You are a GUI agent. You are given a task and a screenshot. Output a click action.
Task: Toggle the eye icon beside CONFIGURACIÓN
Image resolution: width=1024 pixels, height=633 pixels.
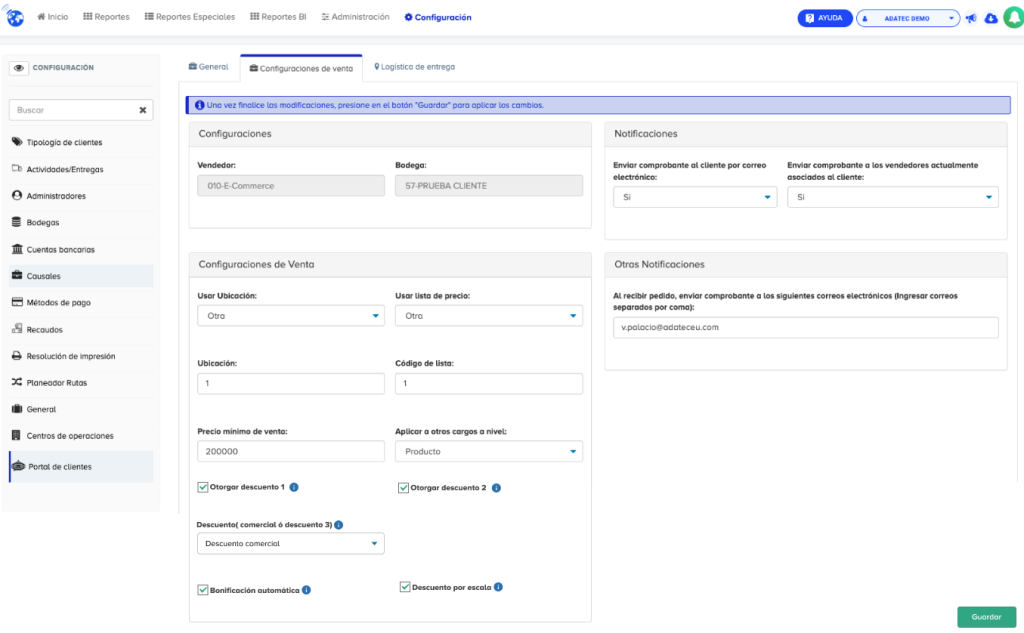point(19,68)
